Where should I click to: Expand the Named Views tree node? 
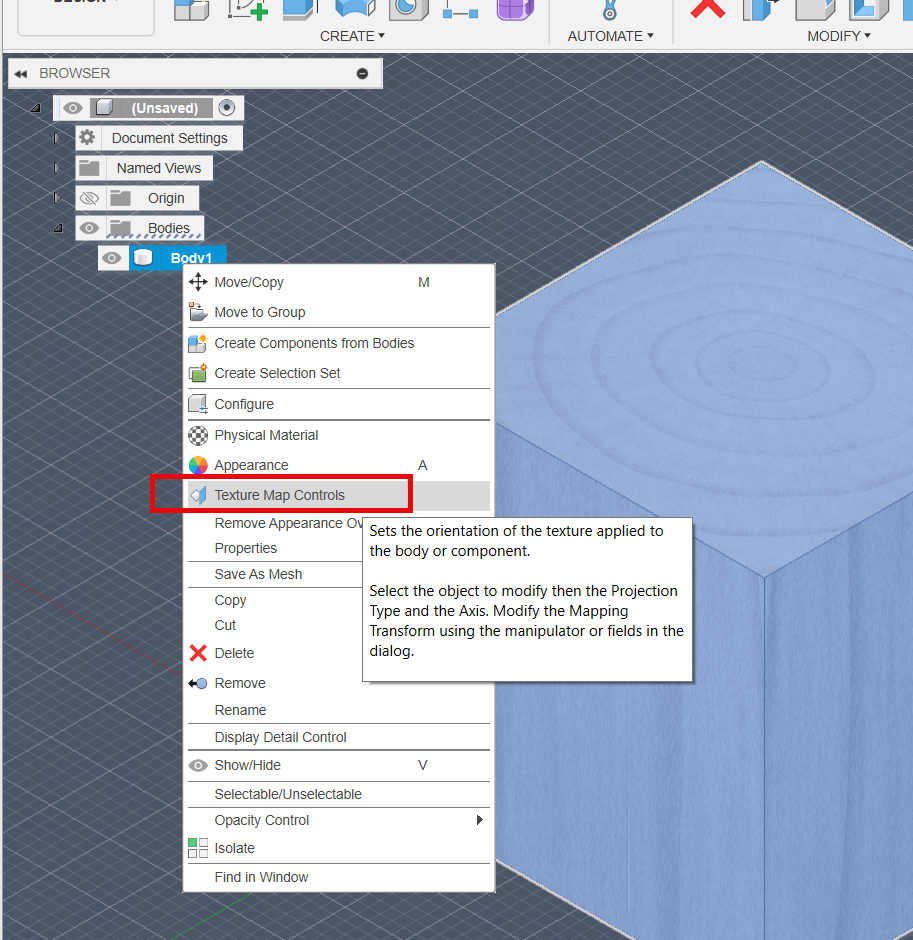coord(57,167)
